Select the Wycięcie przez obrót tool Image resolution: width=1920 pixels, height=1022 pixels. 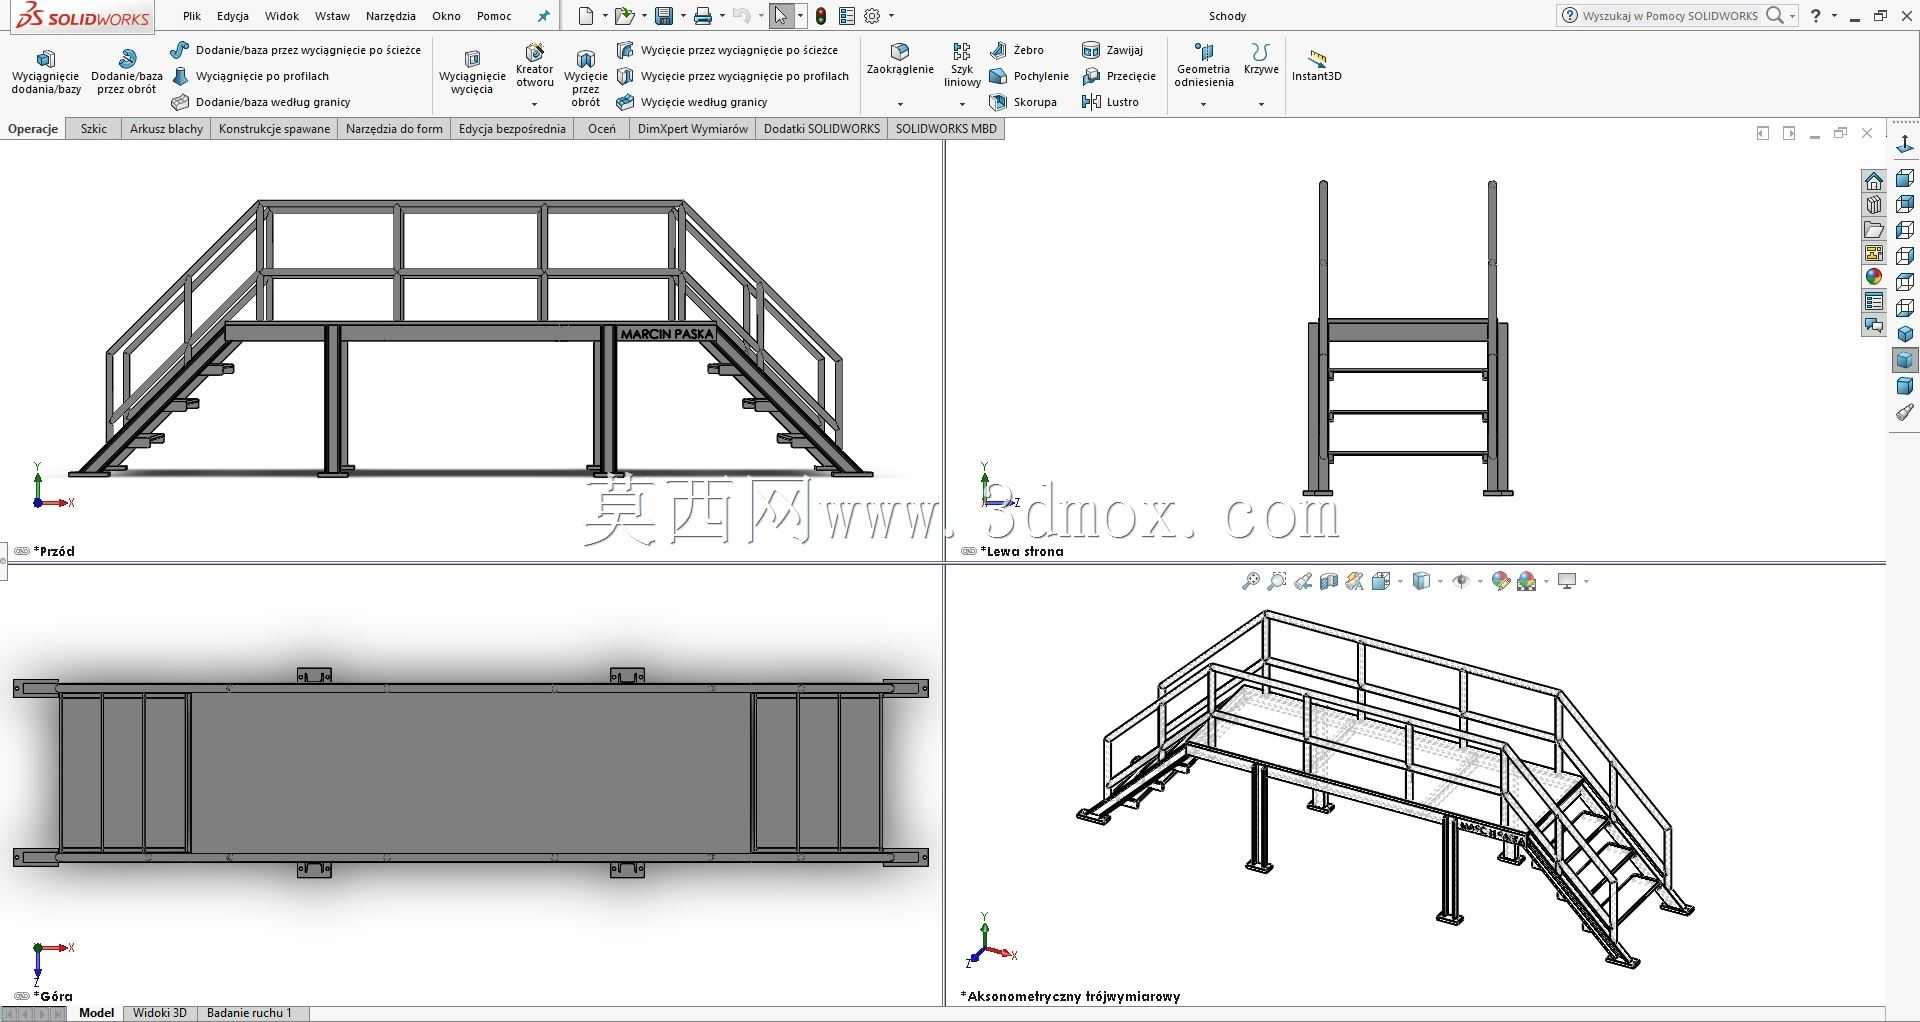586,76
